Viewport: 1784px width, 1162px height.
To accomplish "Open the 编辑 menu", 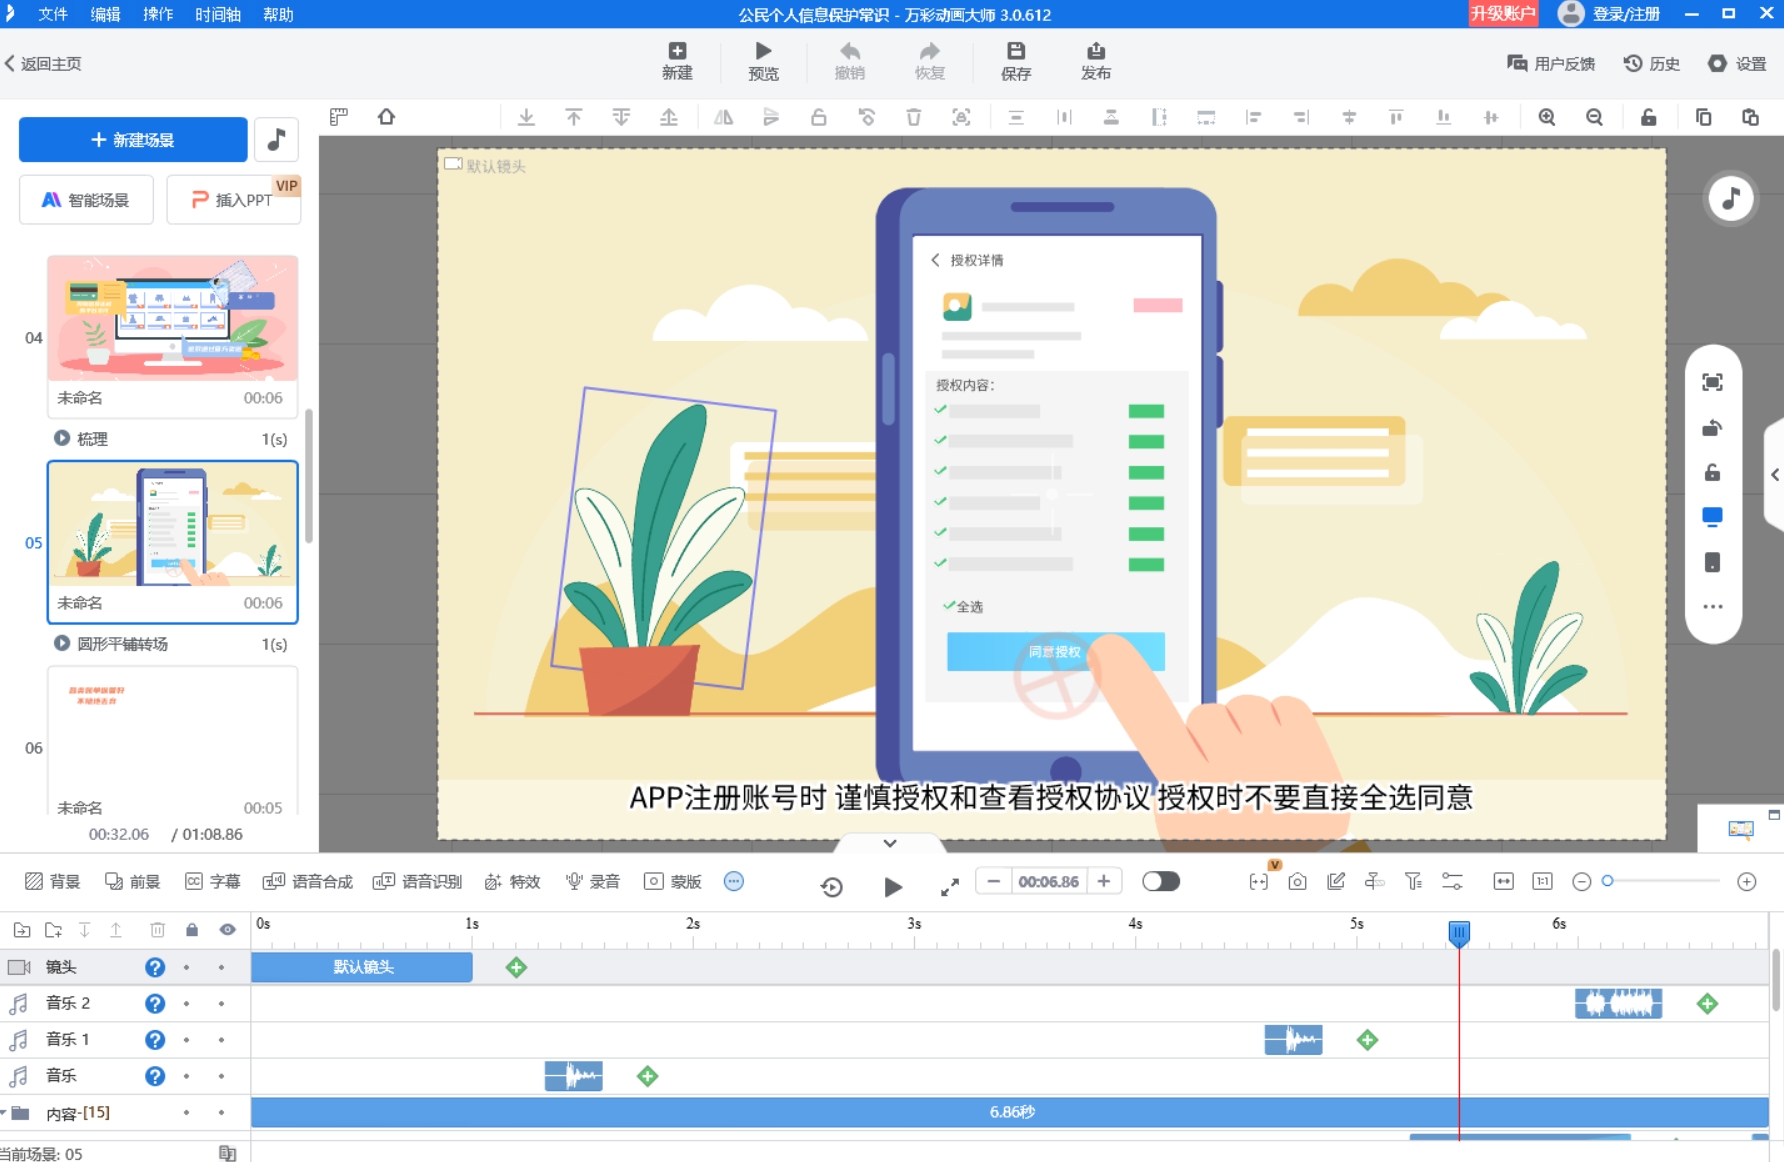I will point(106,14).
